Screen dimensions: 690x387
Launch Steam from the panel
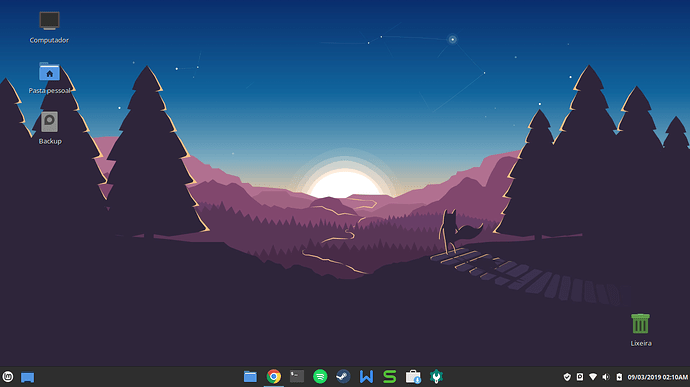click(x=343, y=377)
